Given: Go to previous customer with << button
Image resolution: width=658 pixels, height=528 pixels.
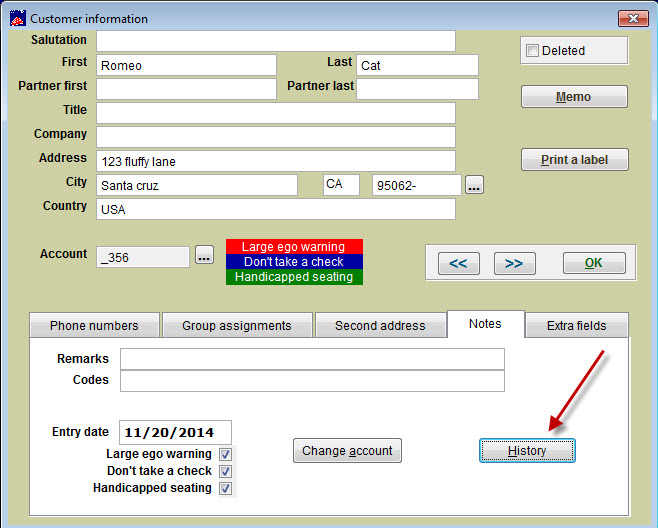Looking at the screenshot, I should coord(459,263).
